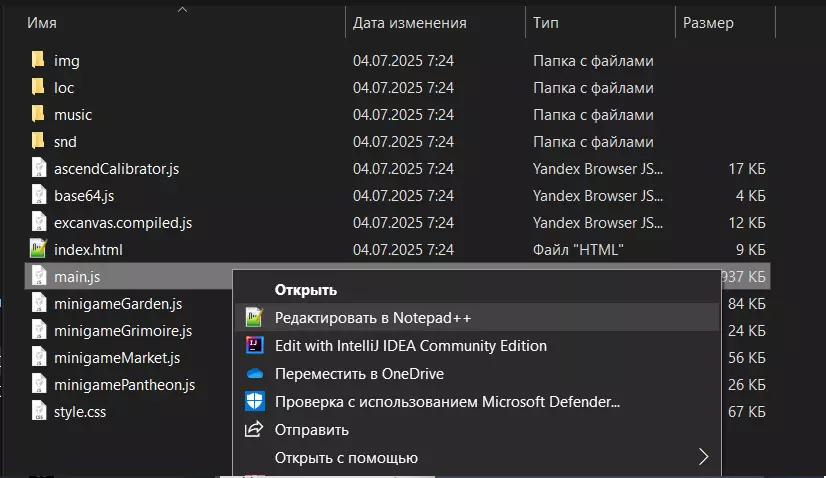Click the Send share icon

[254, 430]
